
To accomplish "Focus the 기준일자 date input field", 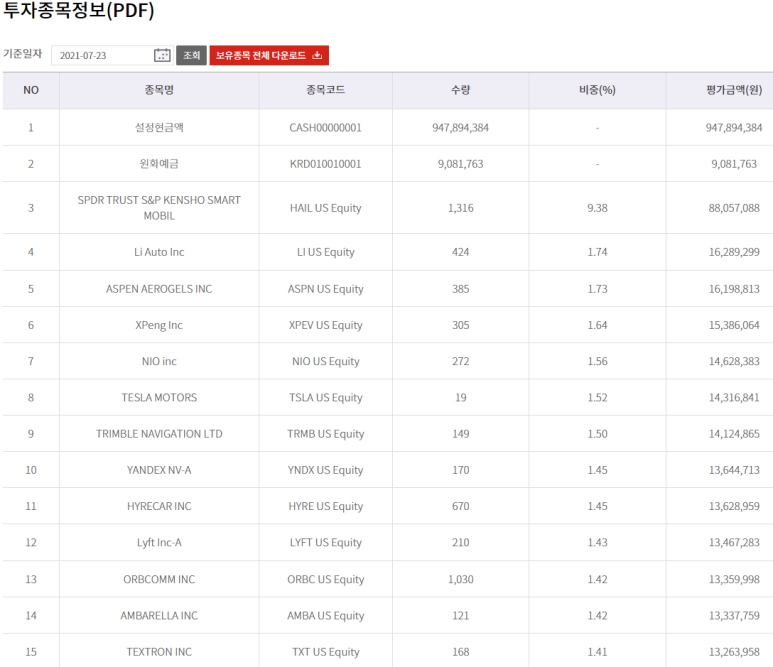I will click(x=112, y=55).
